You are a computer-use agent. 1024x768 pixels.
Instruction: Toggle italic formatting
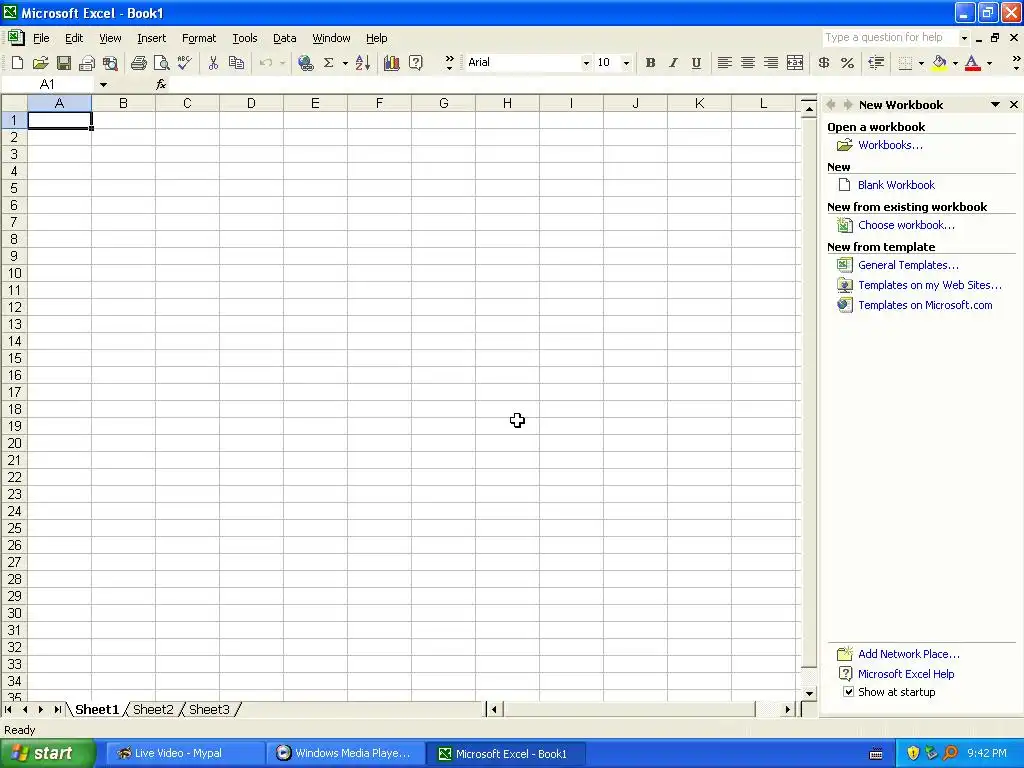pos(673,63)
